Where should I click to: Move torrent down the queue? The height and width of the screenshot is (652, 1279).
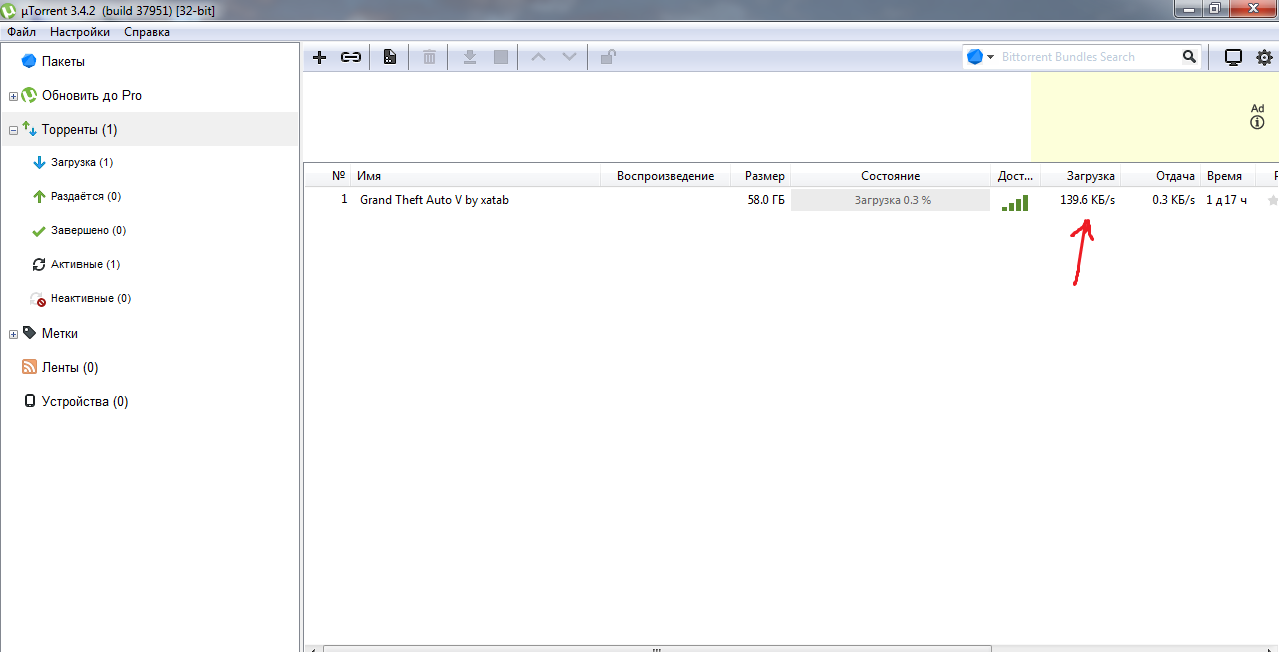click(569, 57)
